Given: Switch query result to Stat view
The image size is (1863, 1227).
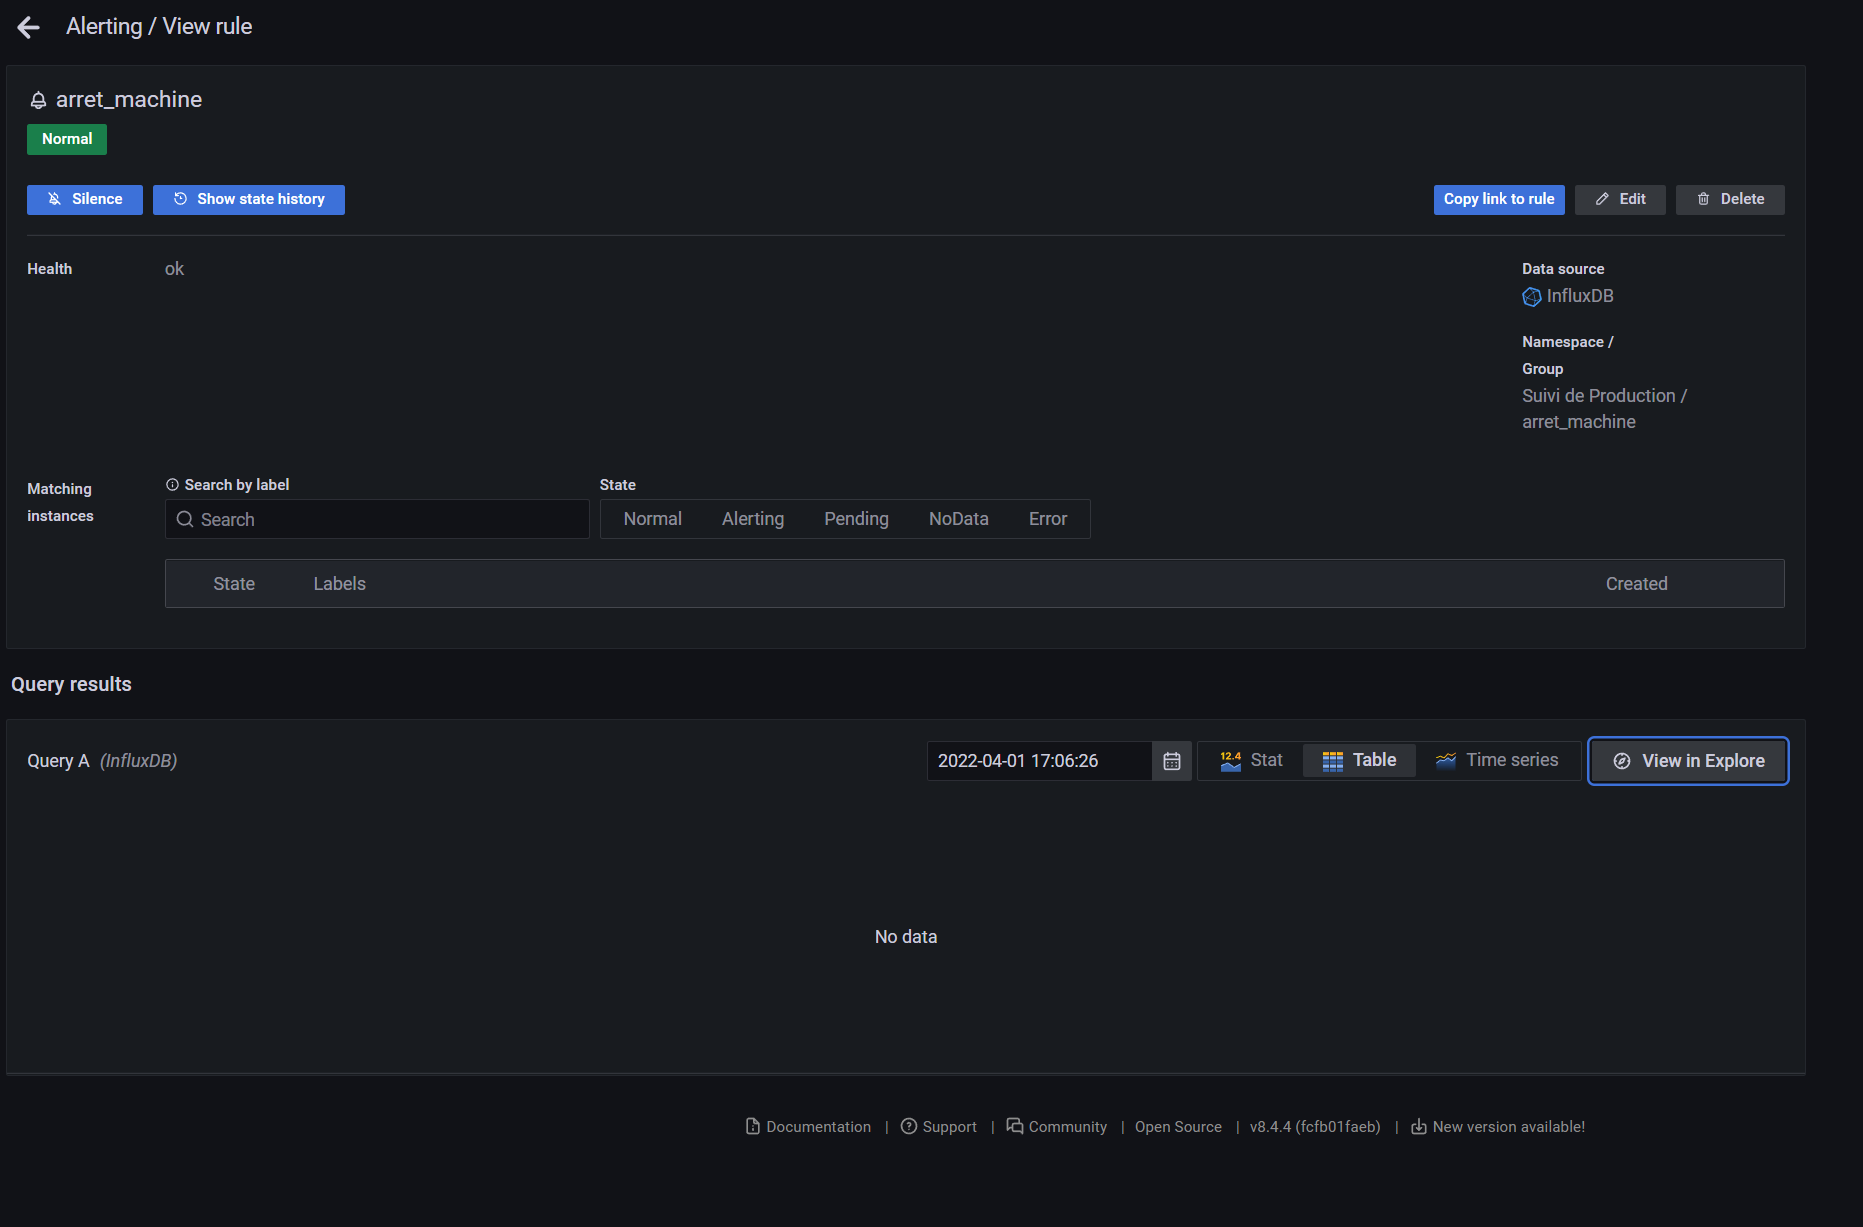Looking at the screenshot, I should (1251, 761).
